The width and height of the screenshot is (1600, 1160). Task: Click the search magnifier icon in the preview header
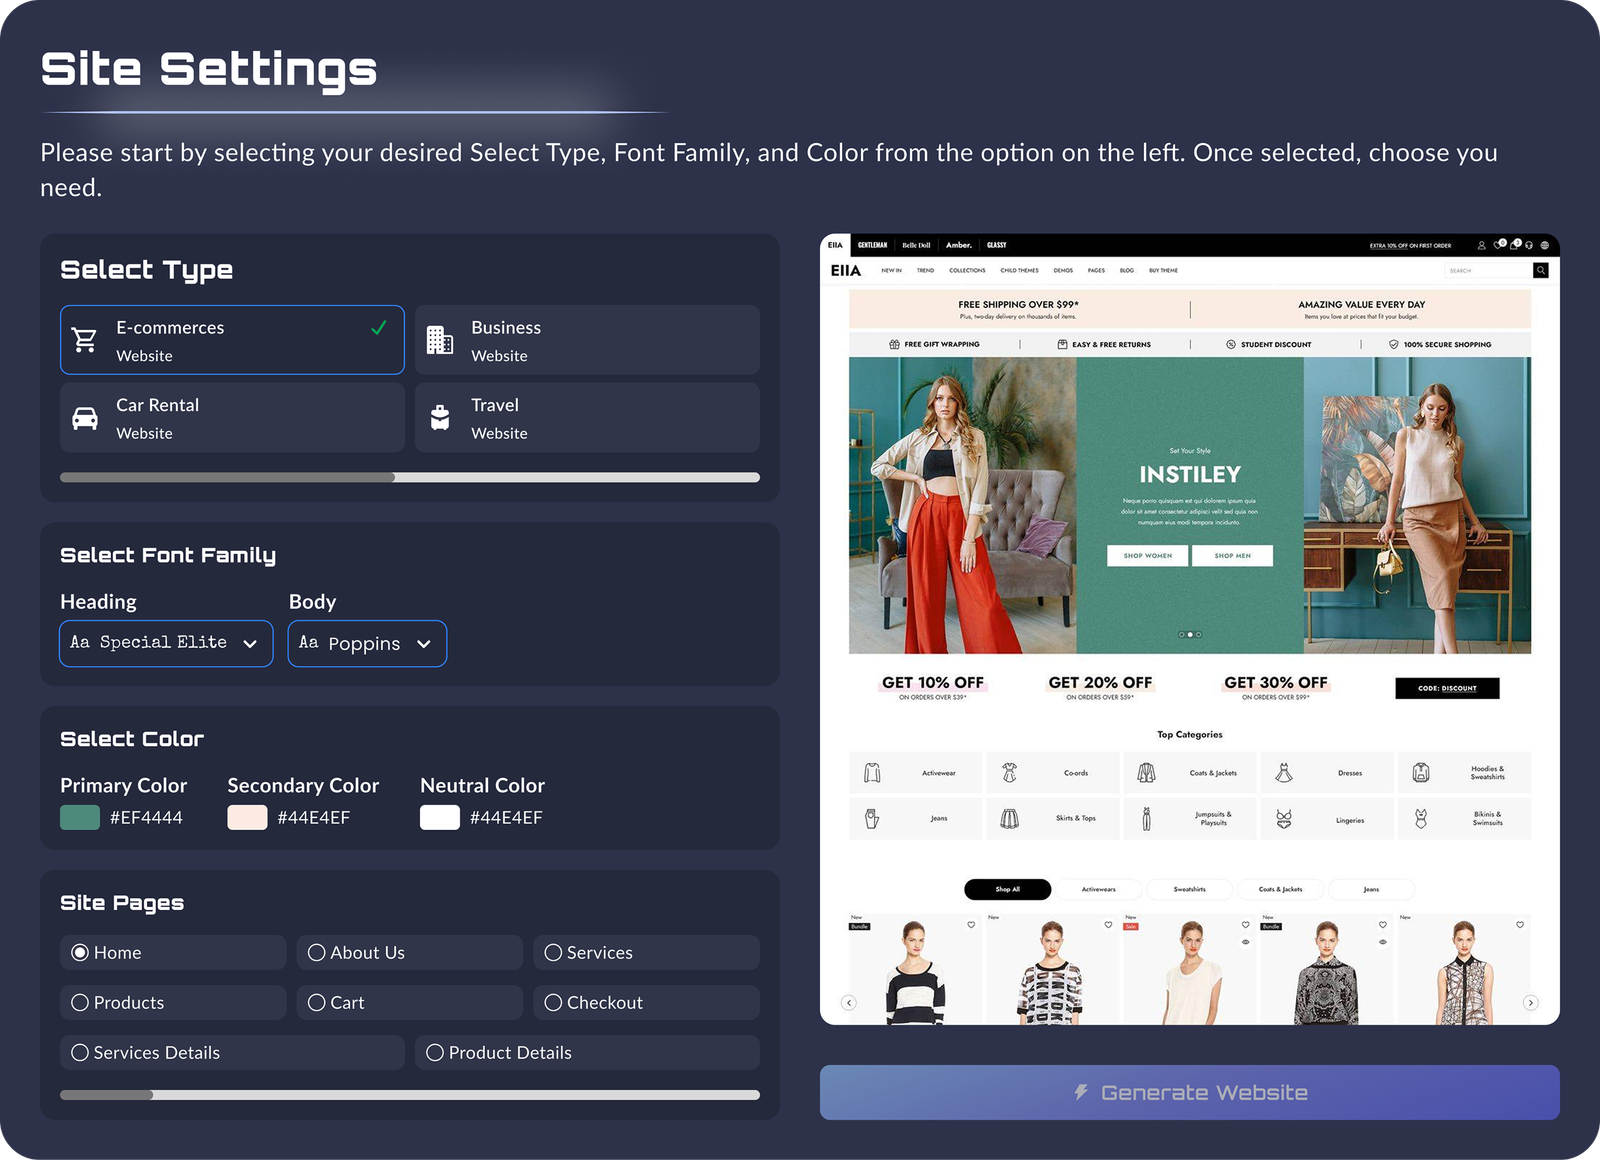tap(1540, 270)
